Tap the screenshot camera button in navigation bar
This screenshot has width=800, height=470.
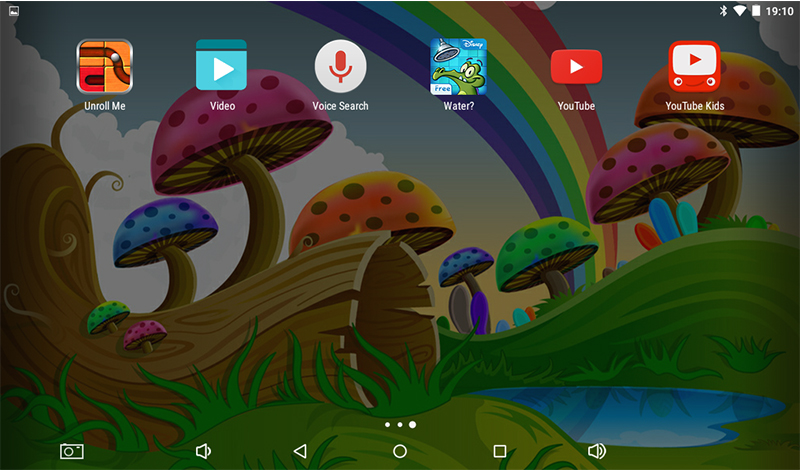click(x=72, y=451)
